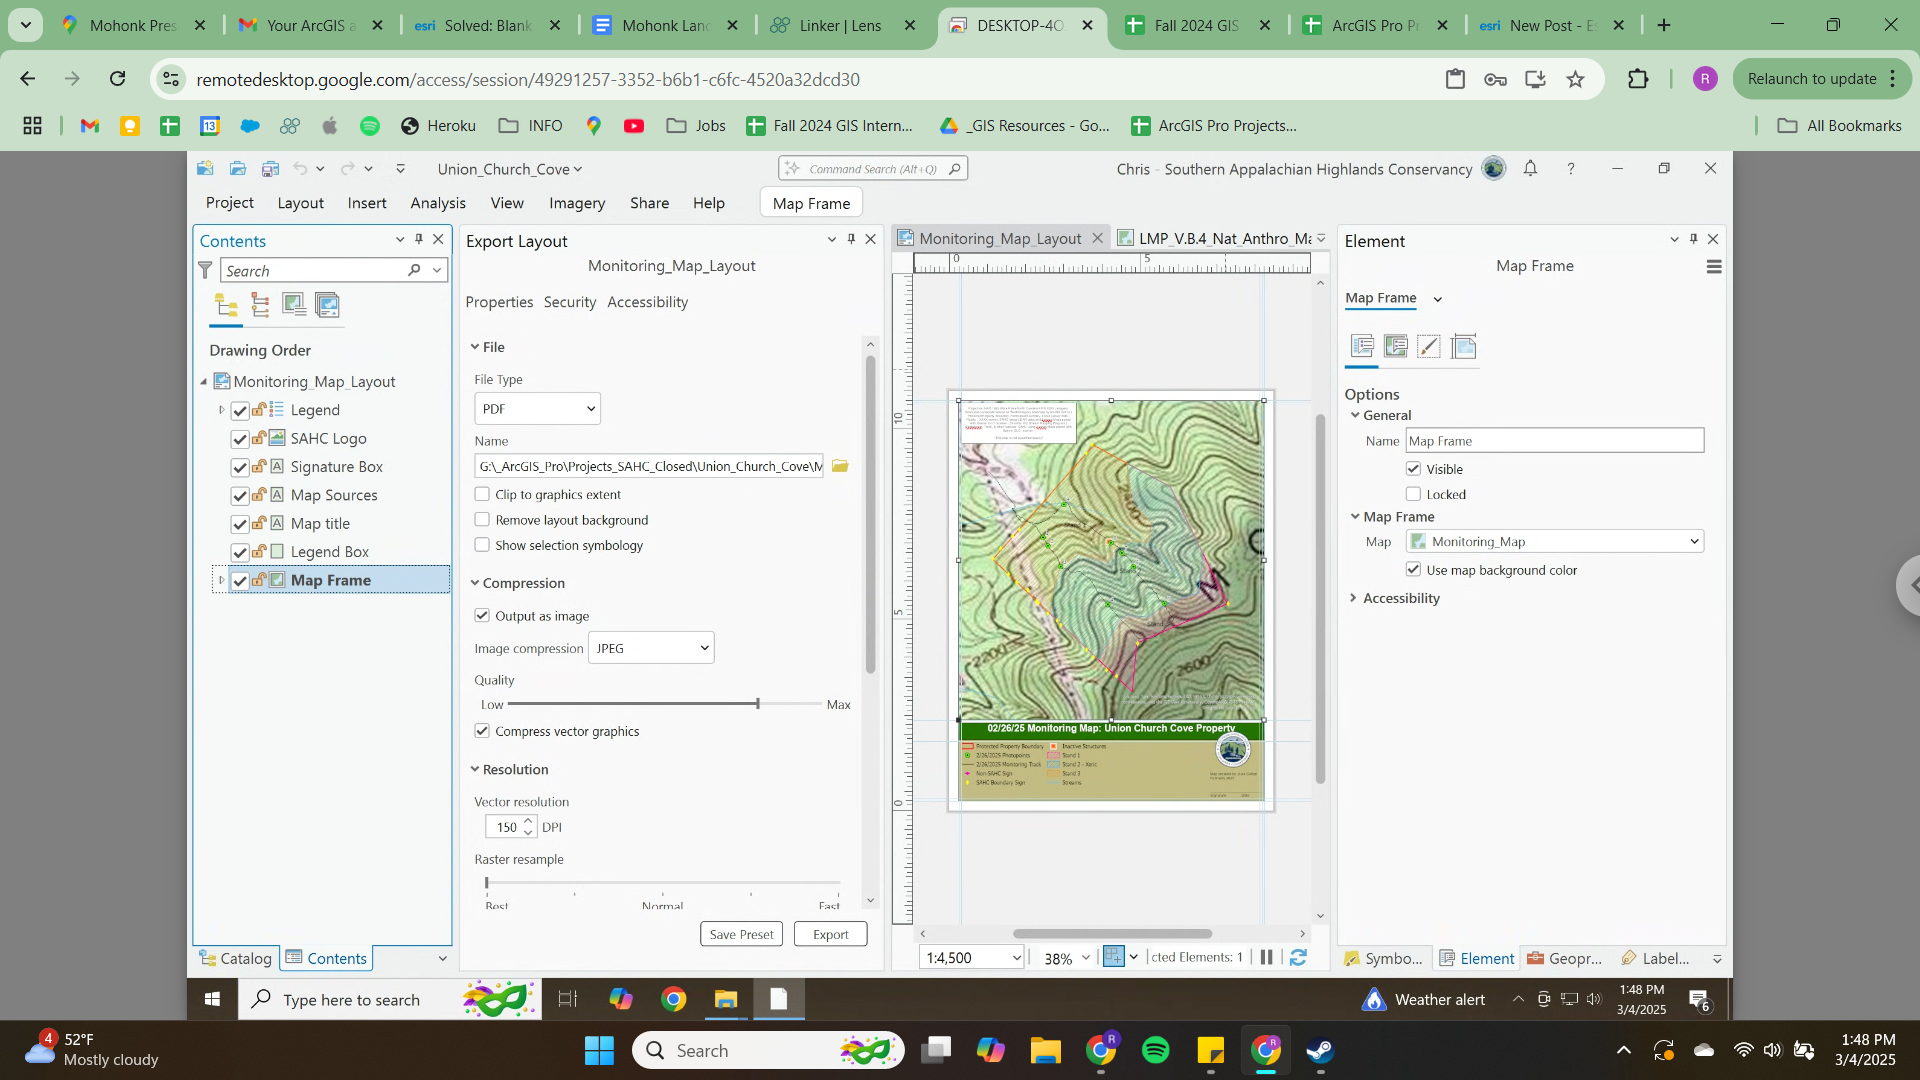Open Element Options tab icon
The image size is (1920, 1080).
(x=1362, y=347)
